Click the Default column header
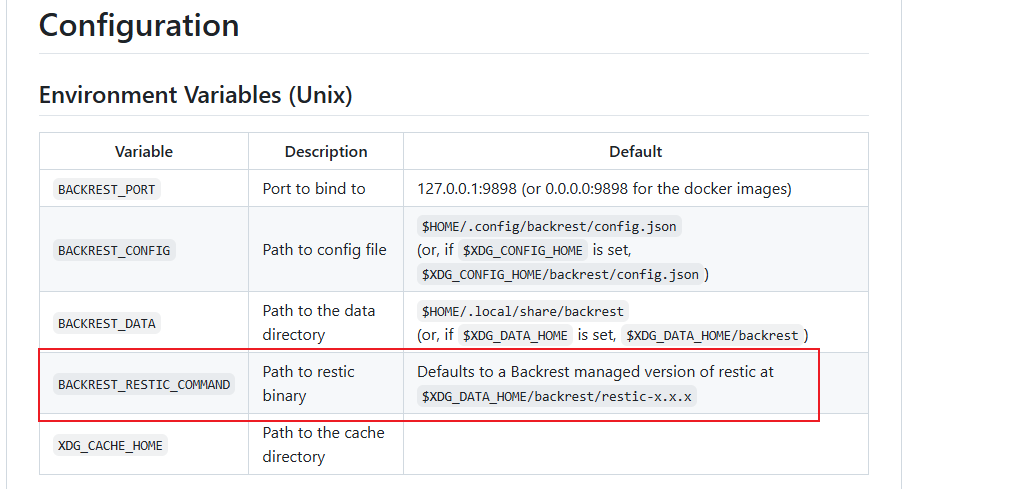The height and width of the screenshot is (489, 1015). click(635, 152)
